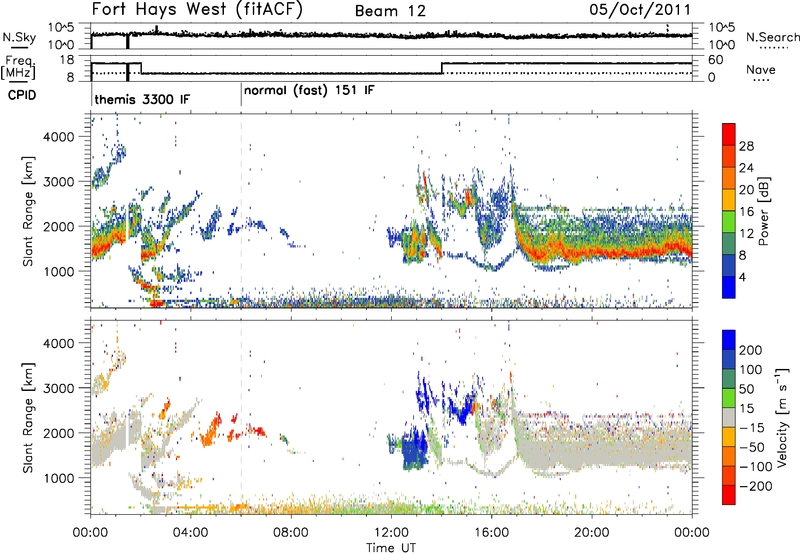800x554 pixels.
Task: Click the 'Nave' legend label
Action: [761, 69]
